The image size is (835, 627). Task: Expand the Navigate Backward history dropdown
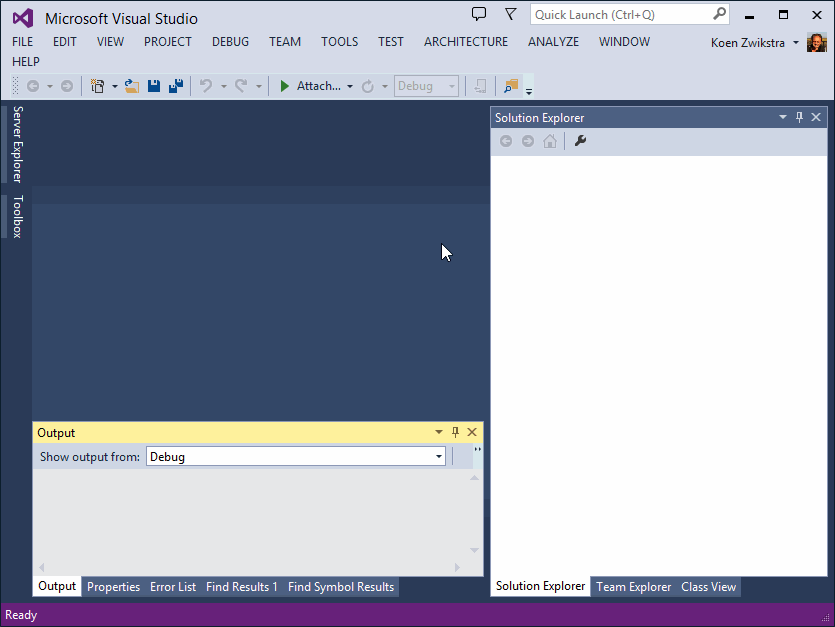50,86
